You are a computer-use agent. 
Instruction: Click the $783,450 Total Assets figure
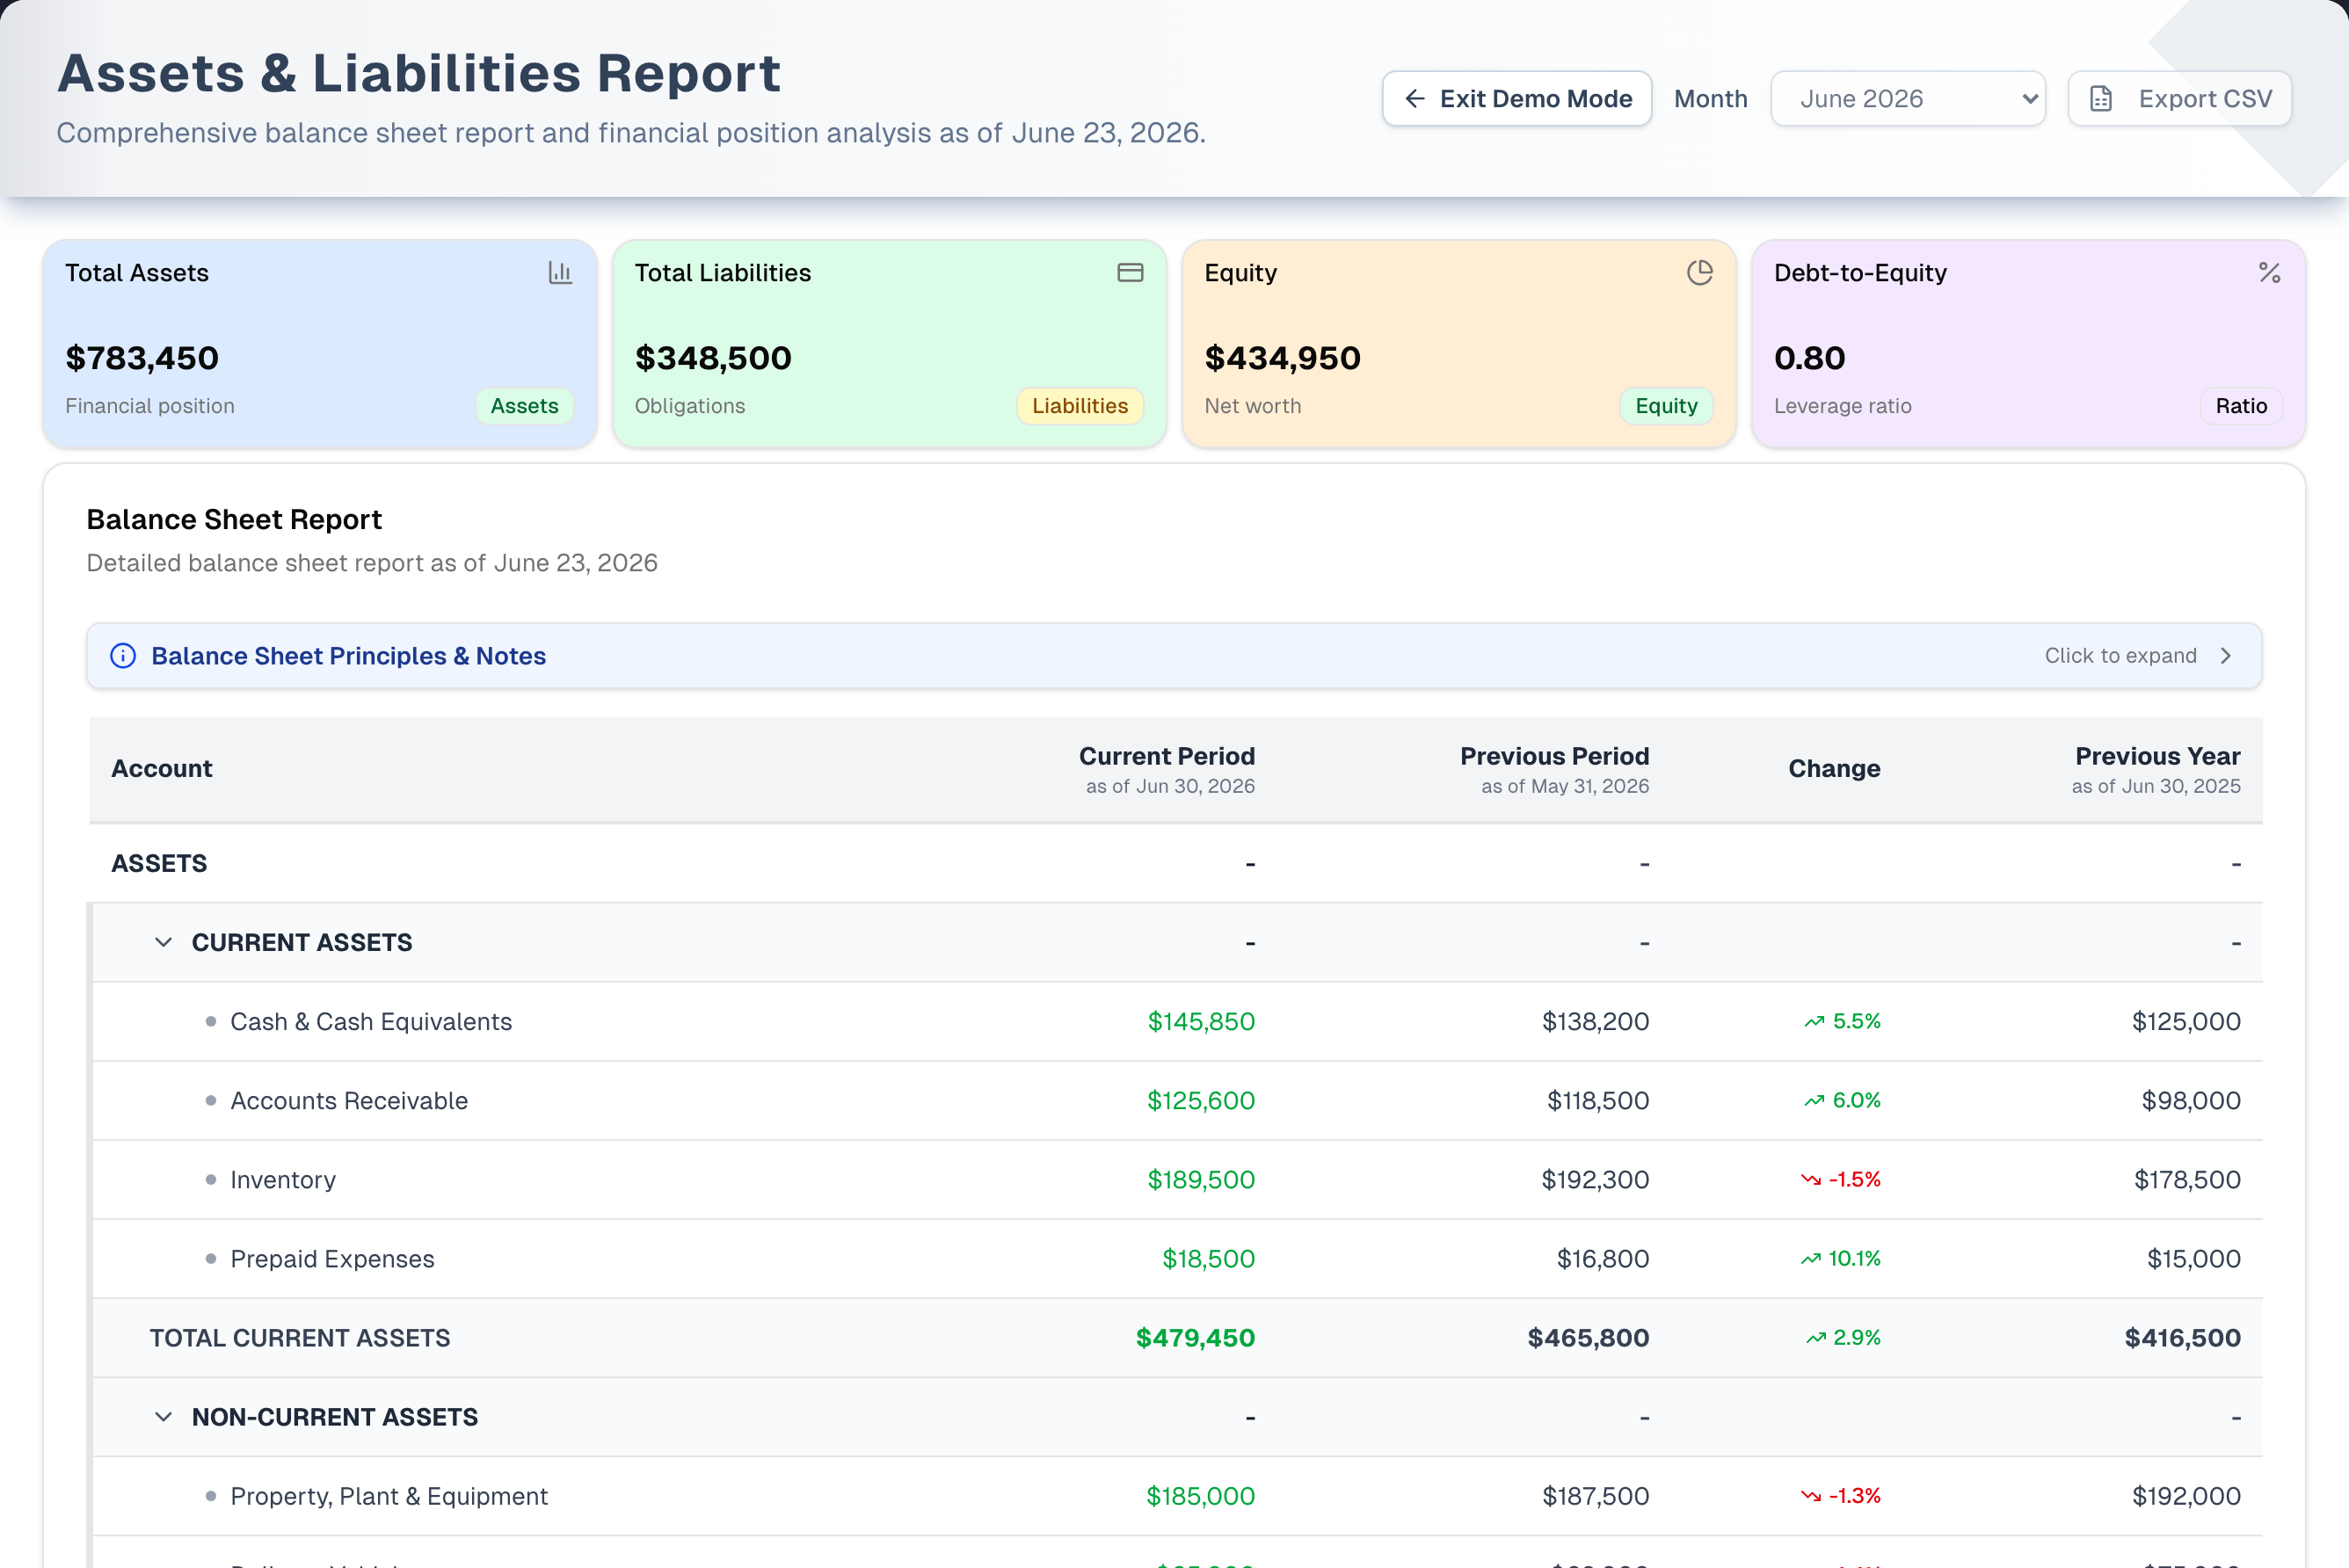(142, 357)
